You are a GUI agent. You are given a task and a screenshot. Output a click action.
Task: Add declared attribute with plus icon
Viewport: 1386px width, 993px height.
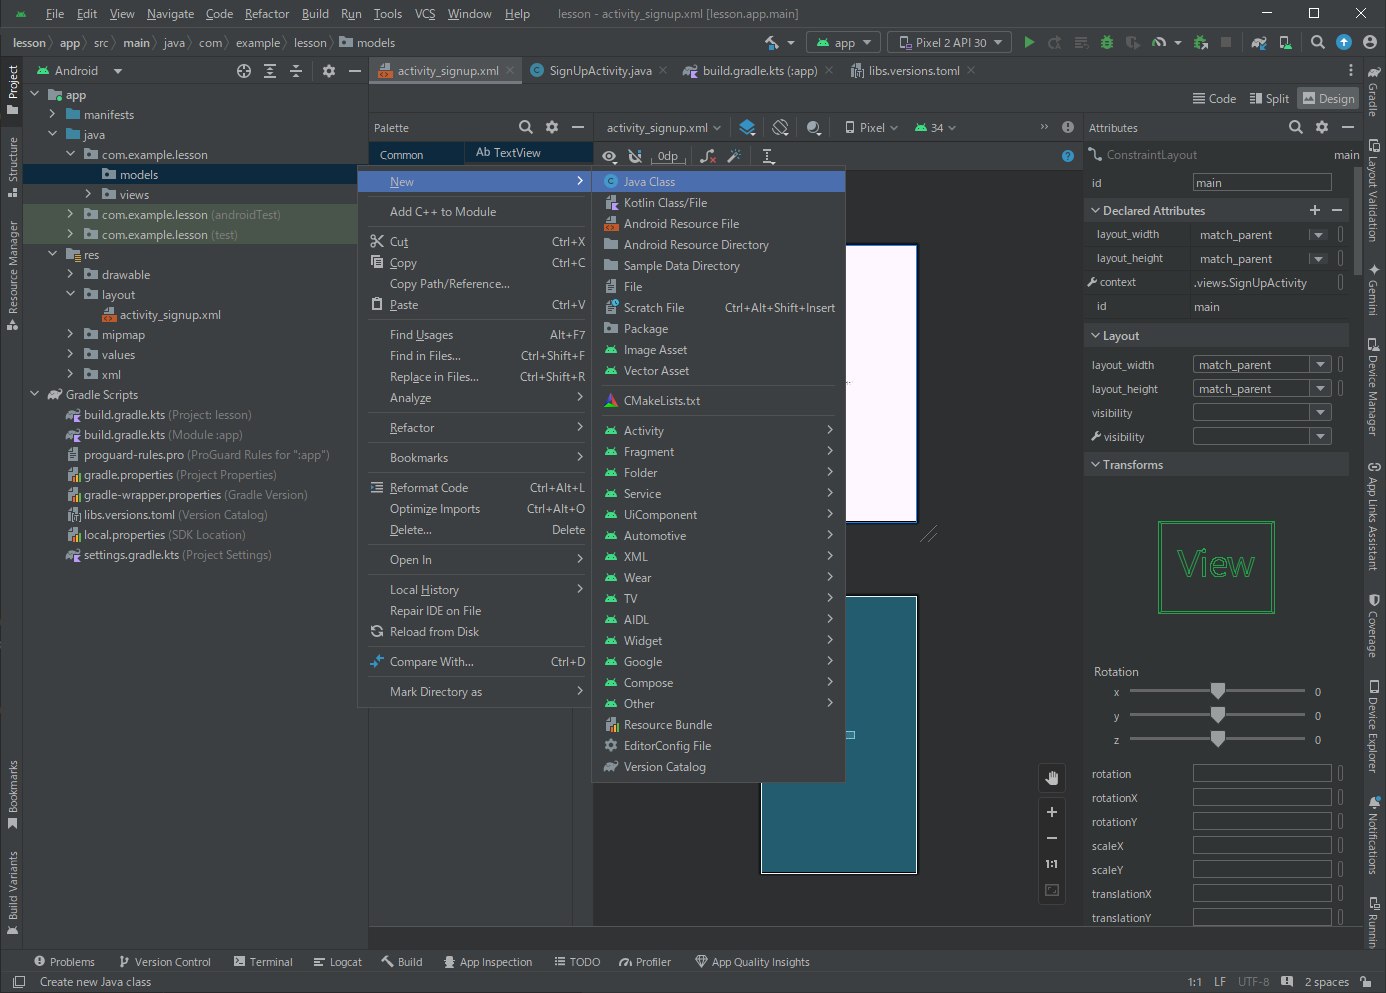pos(1315,210)
